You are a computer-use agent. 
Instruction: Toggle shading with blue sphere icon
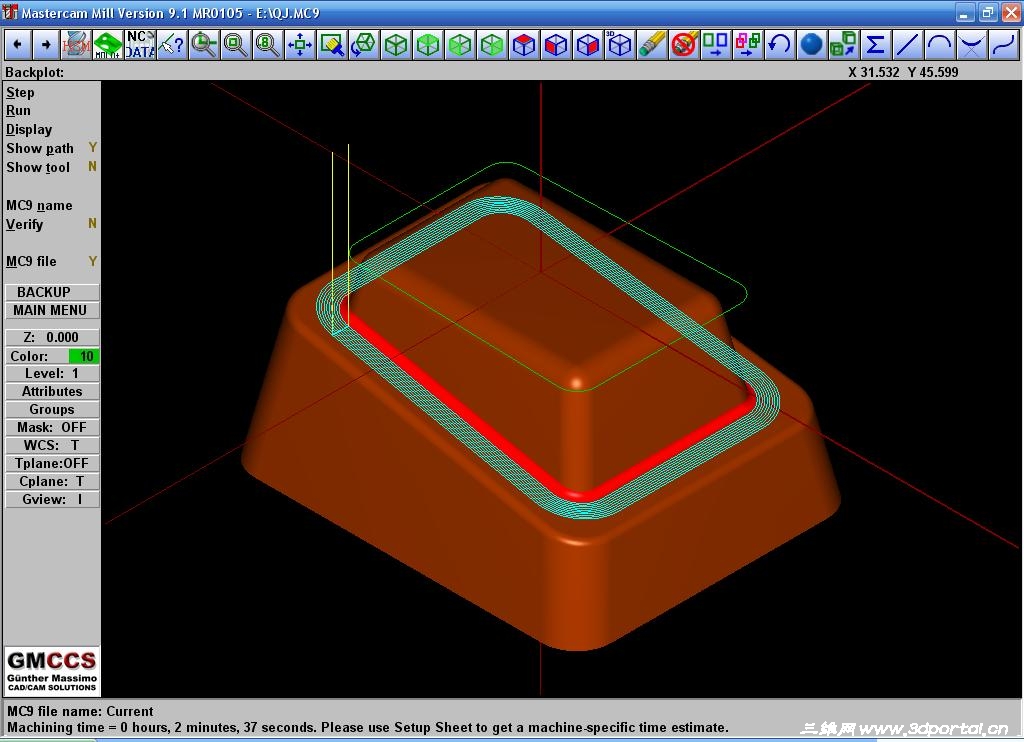coord(812,44)
